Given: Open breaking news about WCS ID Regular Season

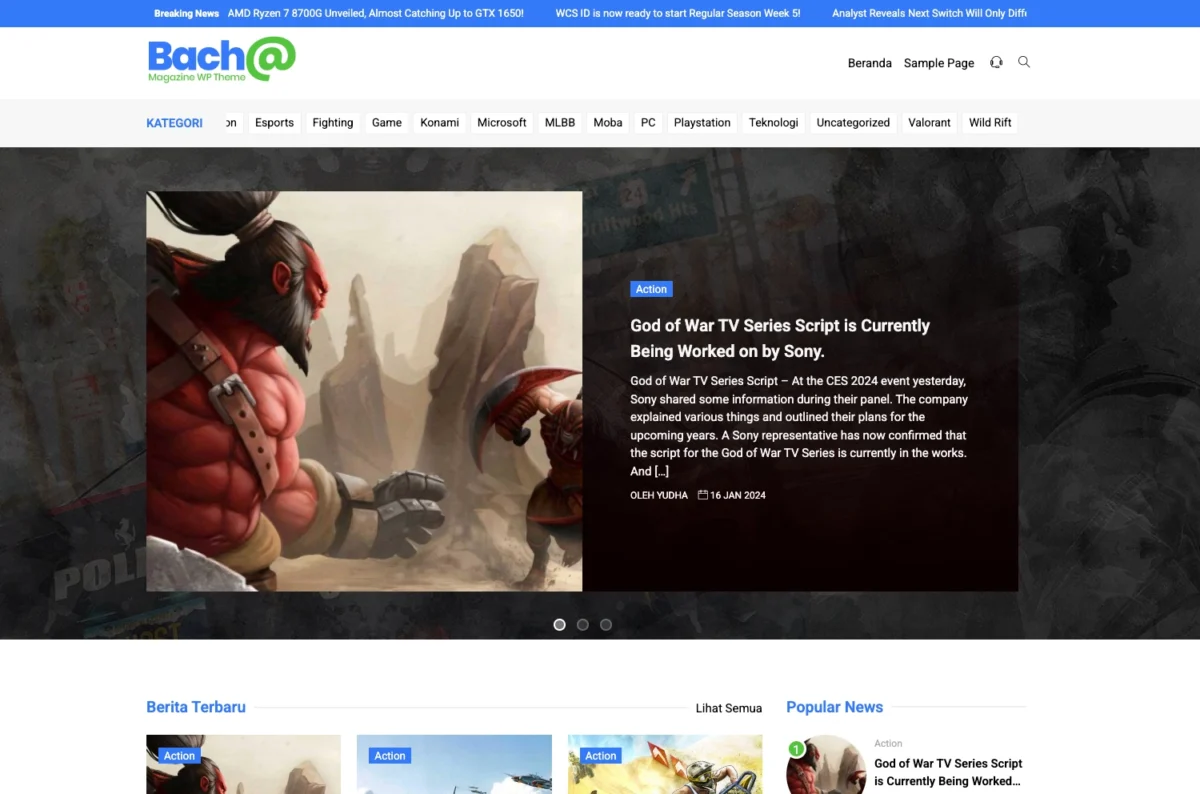Looking at the screenshot, I should (x=678, y=14).
